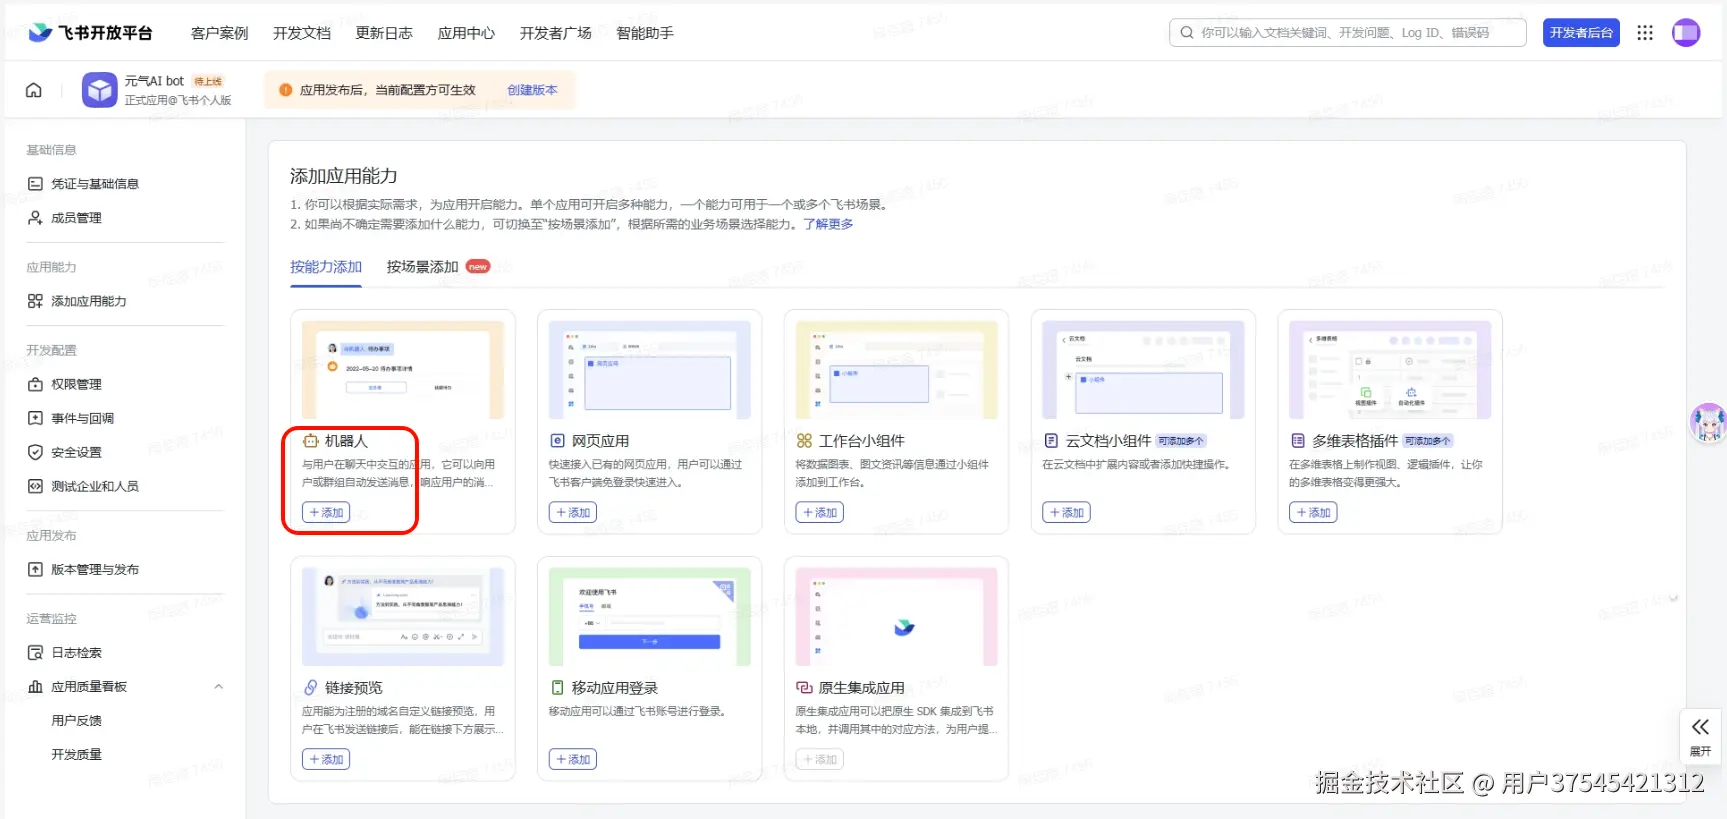Click the 开发文档 nav item
Image resolution: width=1727 pixels, height=819 pixels.
point(302,33)
